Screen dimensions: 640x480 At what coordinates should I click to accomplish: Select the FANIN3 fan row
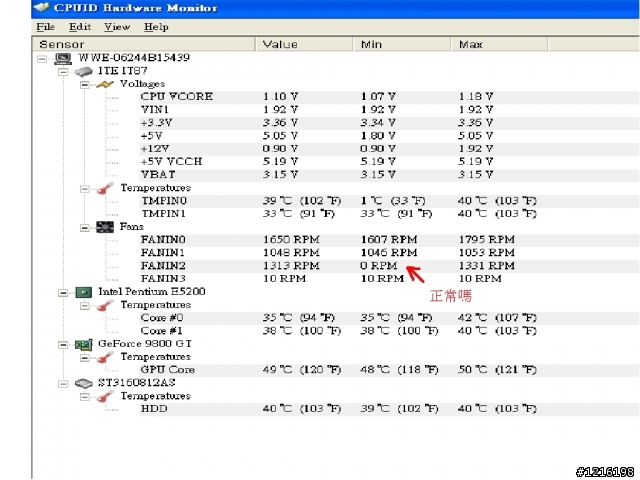[x=389, y=279]
